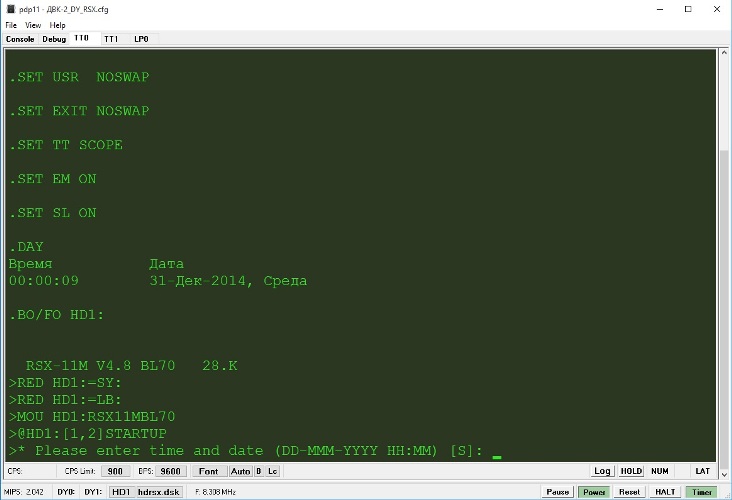The width and height of the screenshot is (732, 500).
Task: Switch to the Debug tab
Action: (x=54, y=39)
